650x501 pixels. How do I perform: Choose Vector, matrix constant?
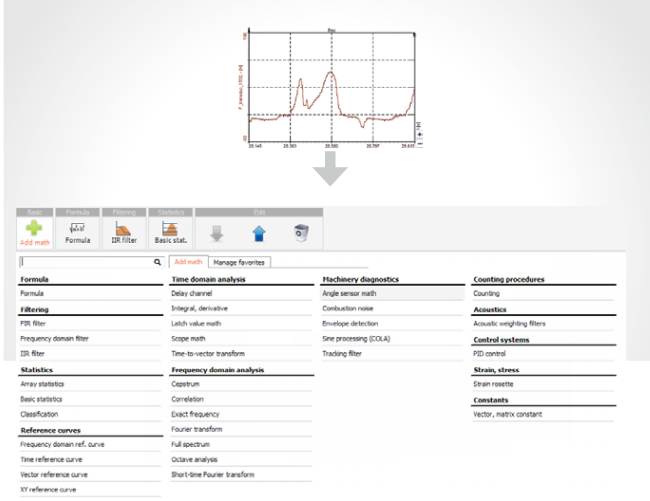543,414
